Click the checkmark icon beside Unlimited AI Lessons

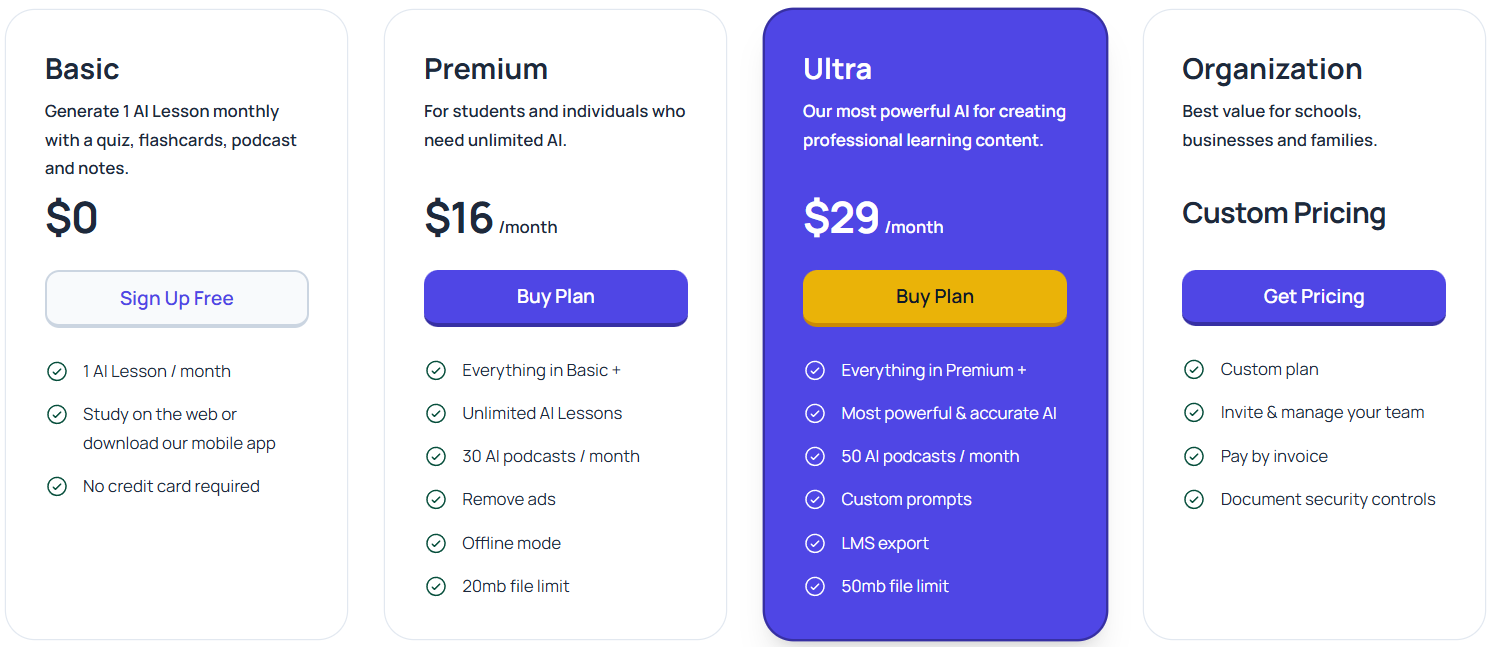[x=436, y=413]
